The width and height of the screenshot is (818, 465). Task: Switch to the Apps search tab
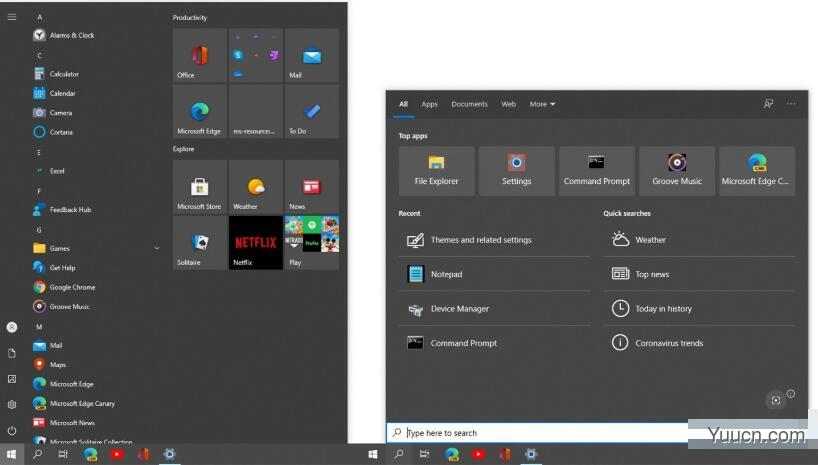pyautogui.click(x=429, y=104)
